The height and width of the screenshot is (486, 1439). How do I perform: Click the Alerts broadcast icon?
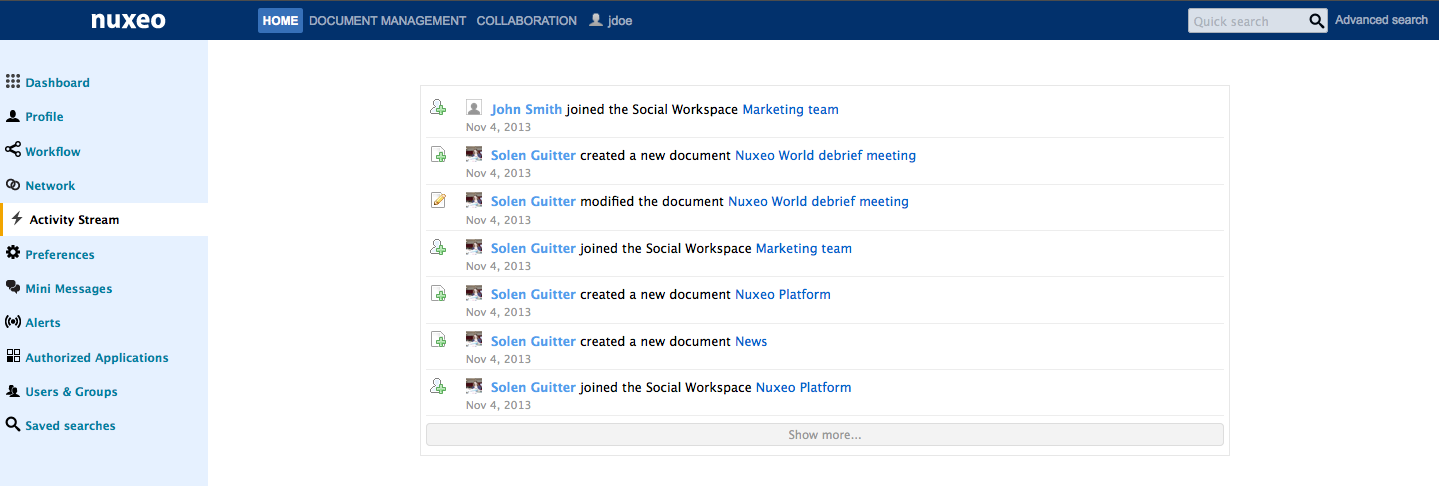click(x=13, y=322)
